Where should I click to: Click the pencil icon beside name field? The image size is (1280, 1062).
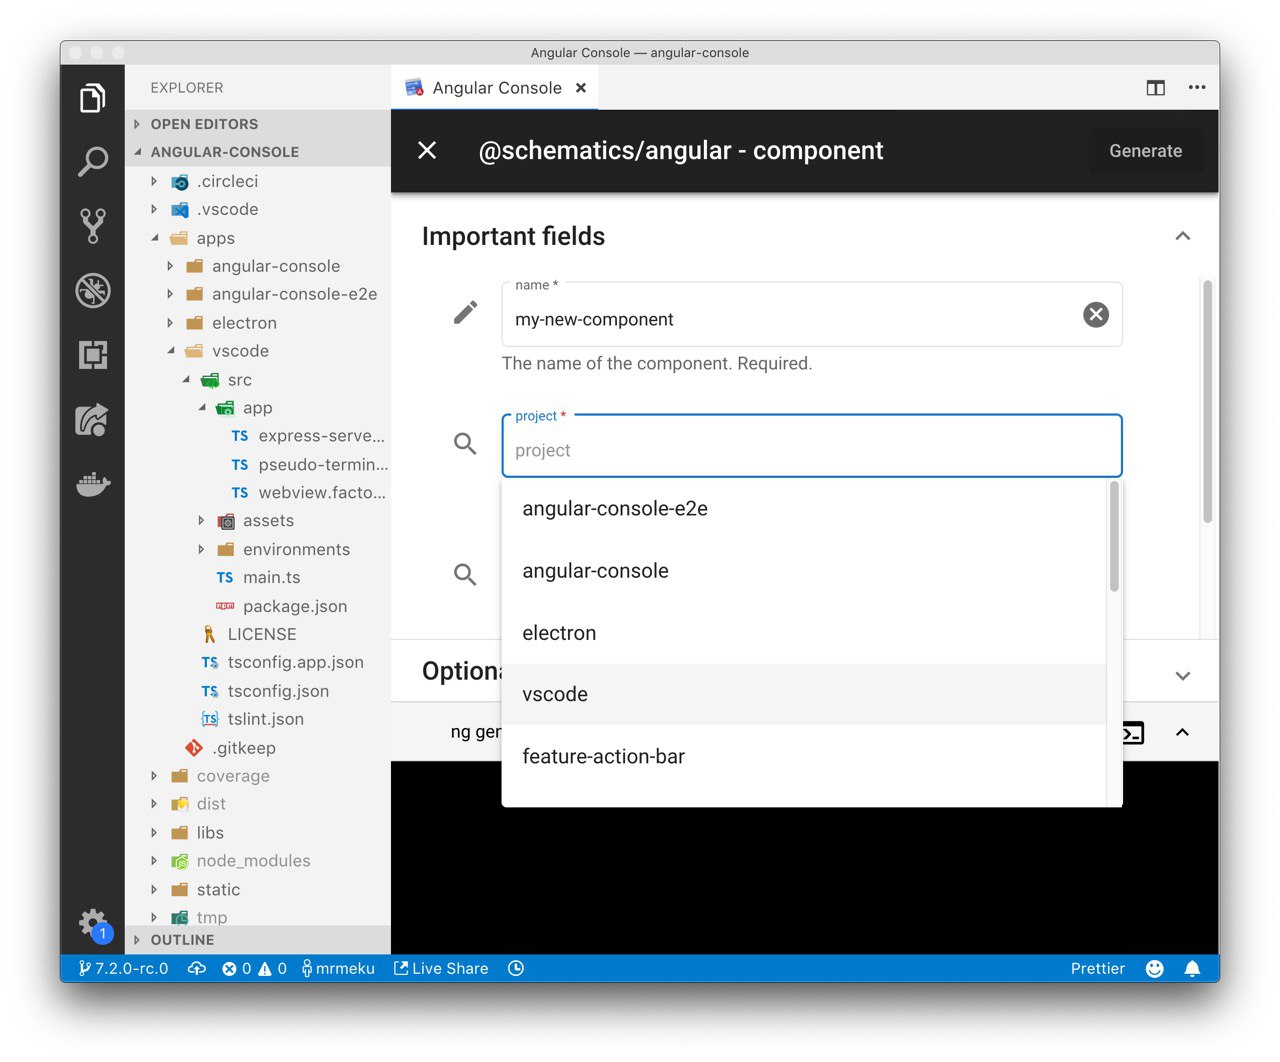pyautogui.click(x=465, y=313)
